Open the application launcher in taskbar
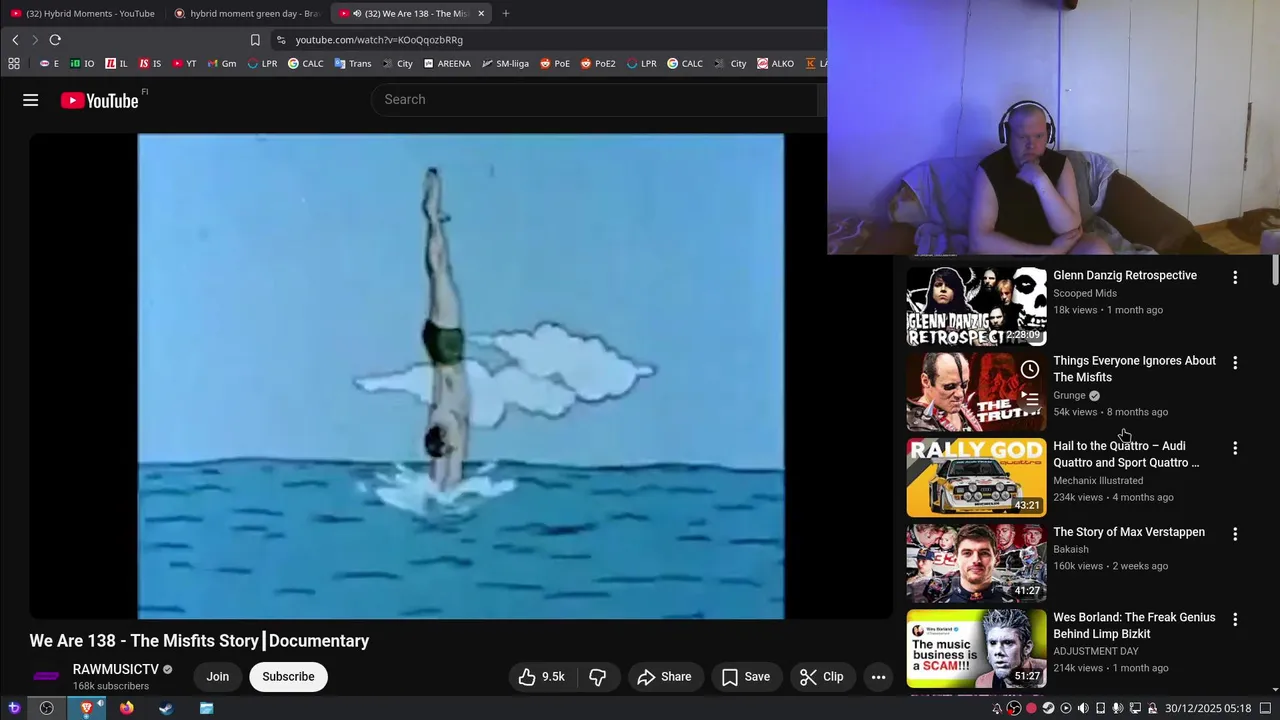The width and height of the screenshot is (1280, 720). 14,708
